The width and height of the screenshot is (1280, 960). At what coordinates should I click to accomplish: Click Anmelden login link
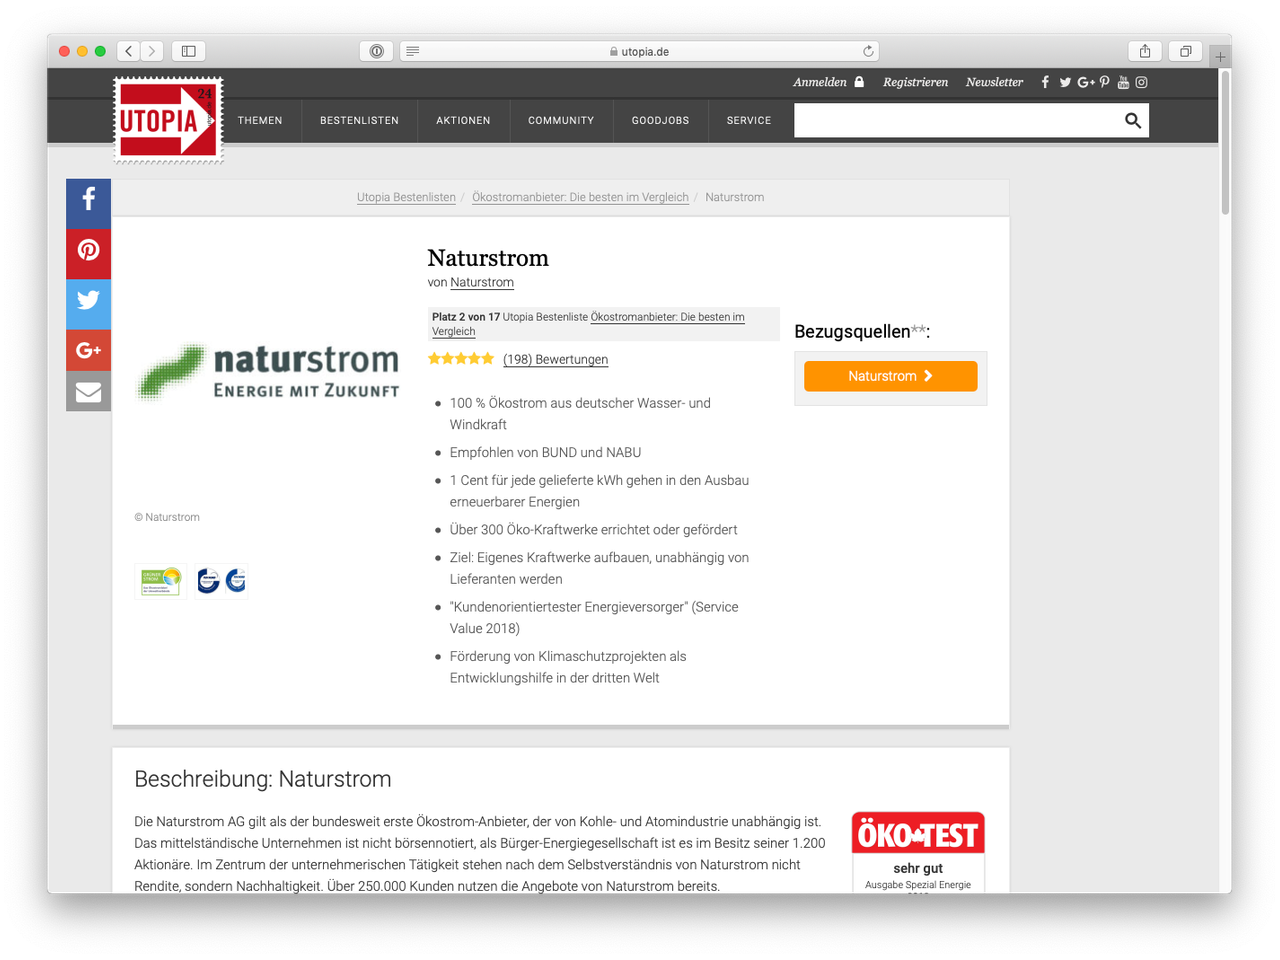click(x=828, y=82)
